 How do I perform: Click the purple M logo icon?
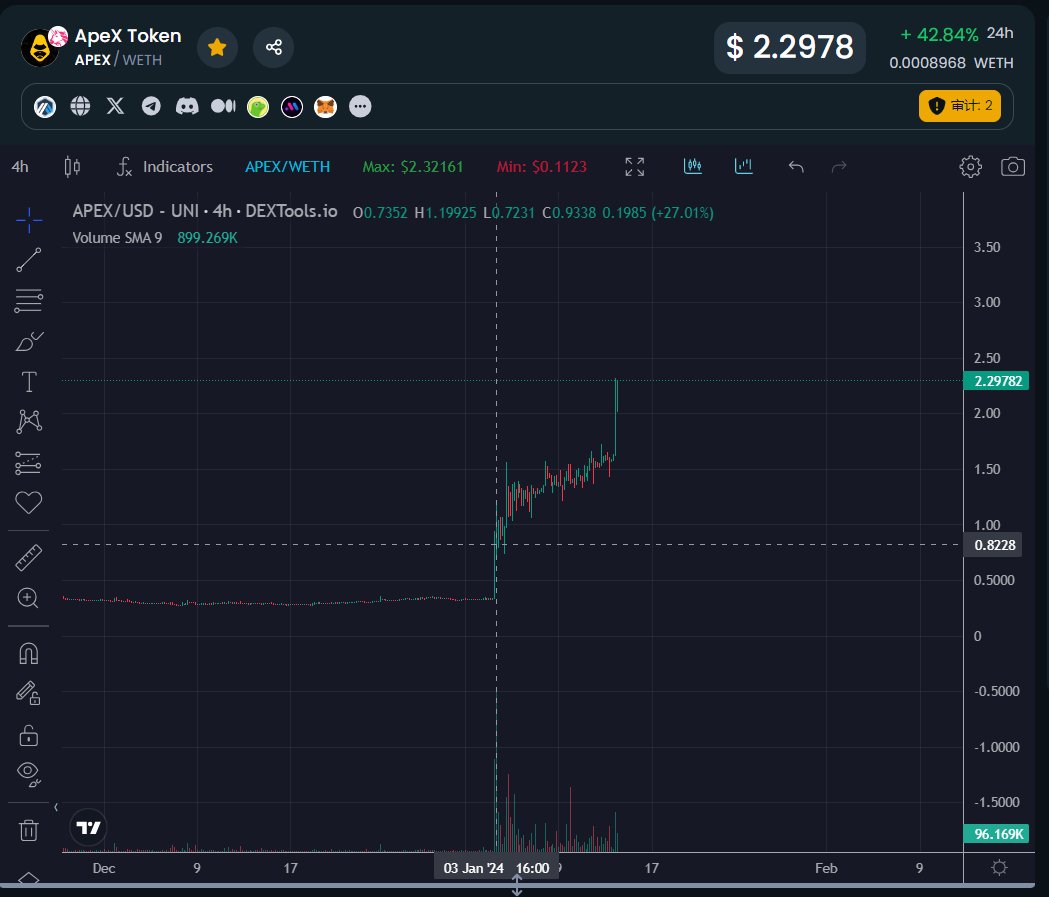(x=292, y=106)
